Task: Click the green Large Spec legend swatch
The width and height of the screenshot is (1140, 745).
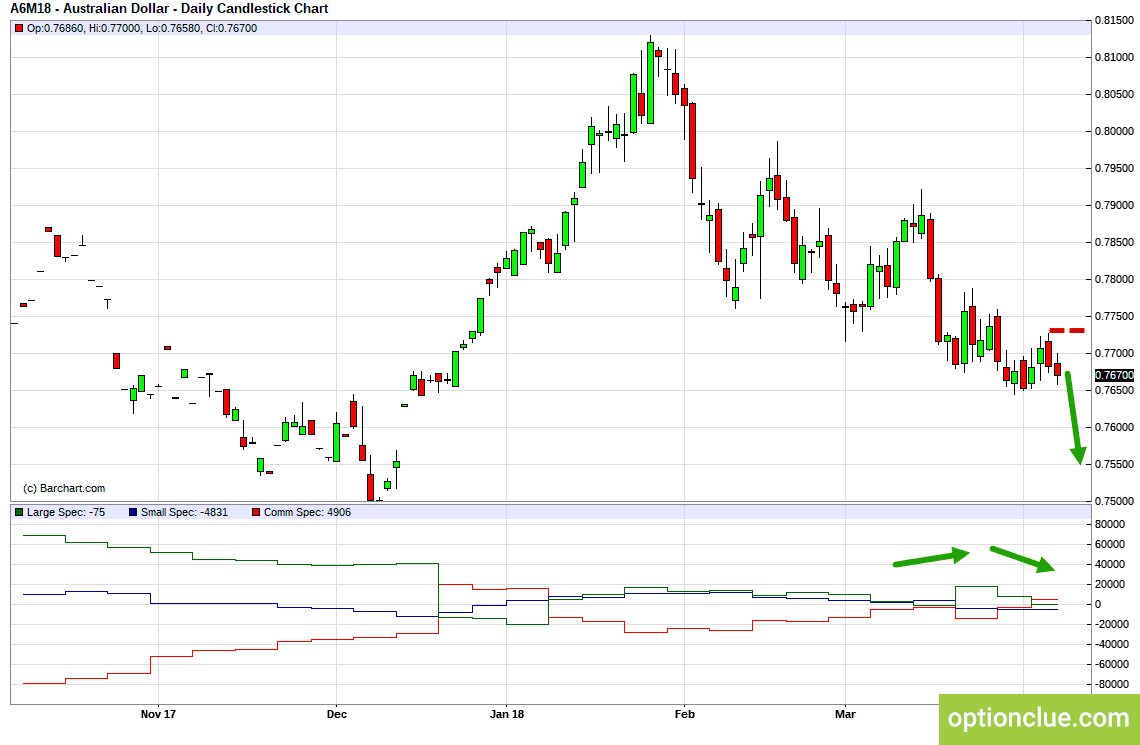Action: point(19,512)
